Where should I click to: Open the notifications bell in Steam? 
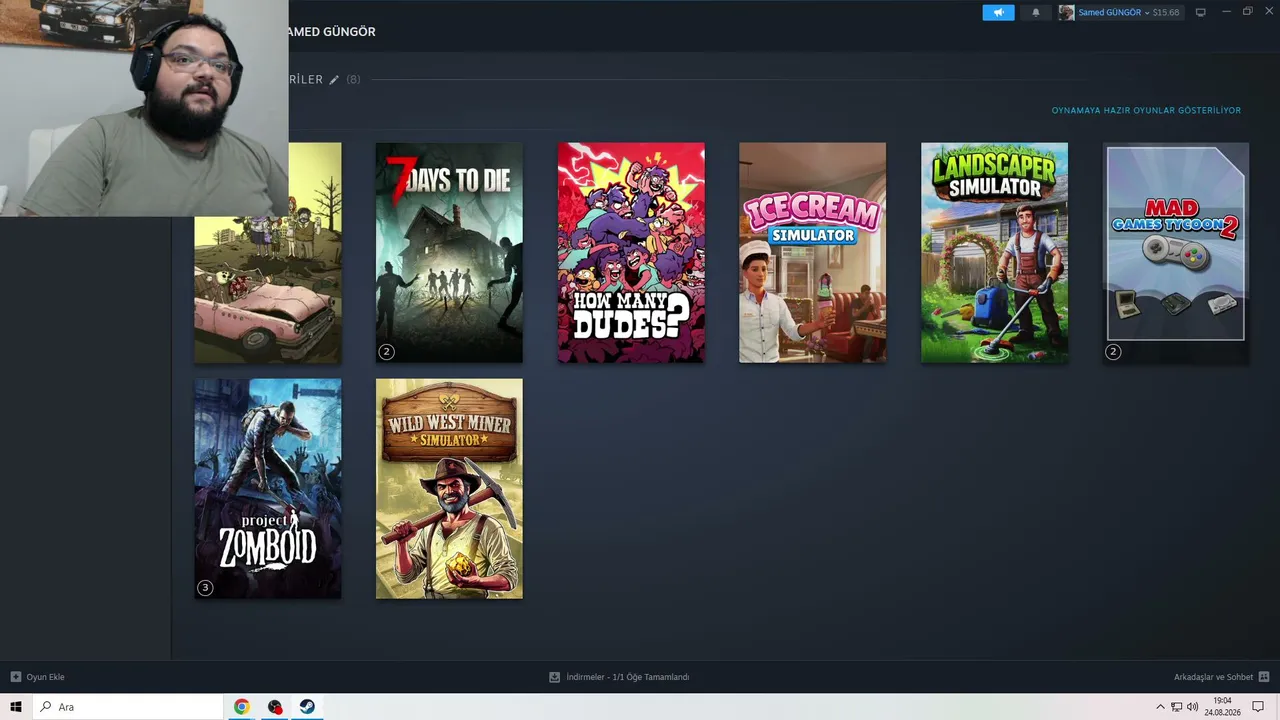1035,12
